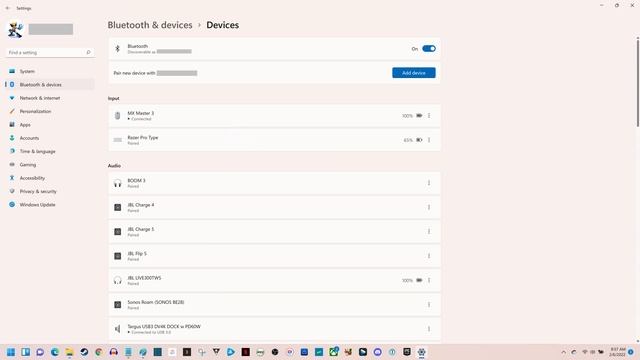640x360 pixels.
Task: Go back using the Settings back arrow
Action: click(8, 8)
